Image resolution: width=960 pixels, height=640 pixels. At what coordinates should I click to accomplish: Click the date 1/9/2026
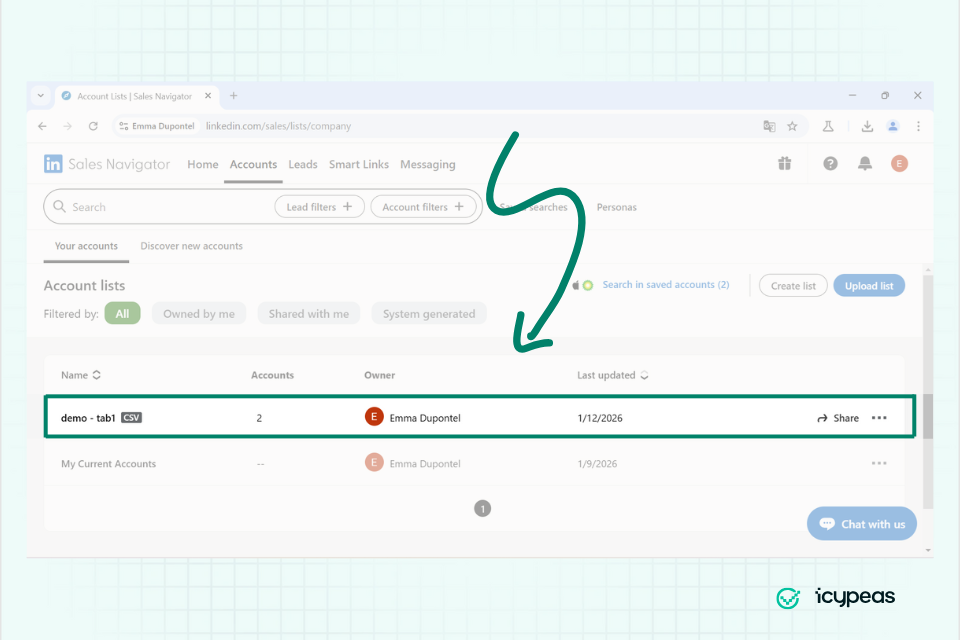tap(597, 464)
